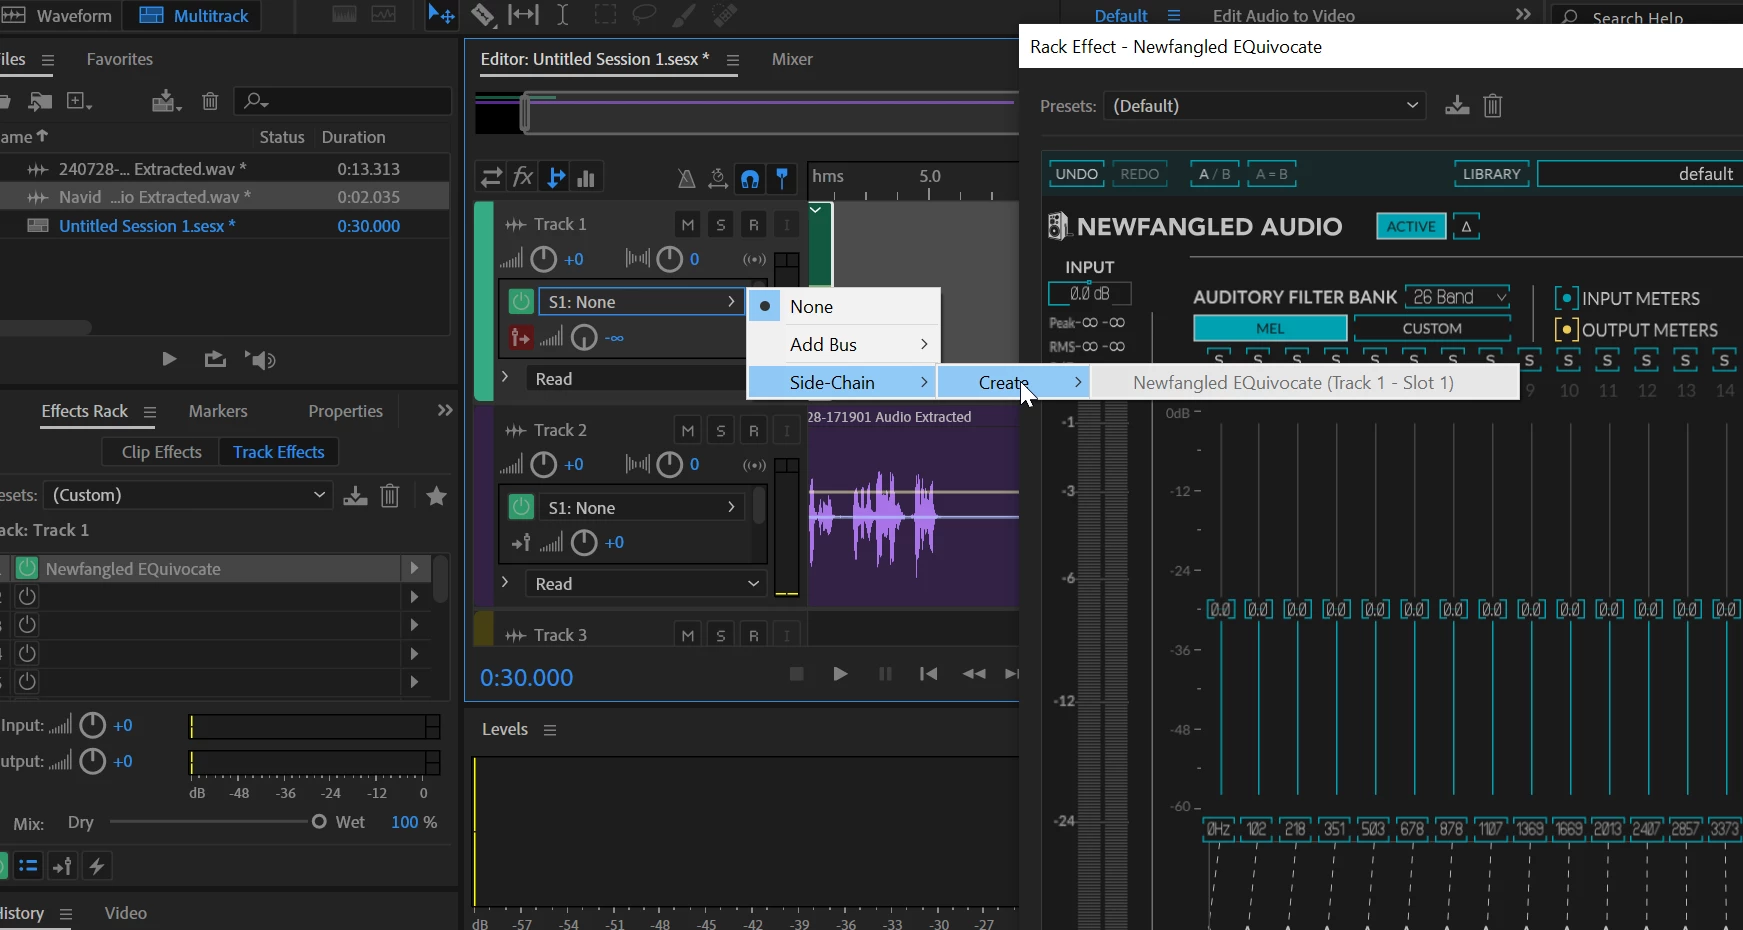
Task: Select the Time Selection tool
Action: tap(563, 15)
